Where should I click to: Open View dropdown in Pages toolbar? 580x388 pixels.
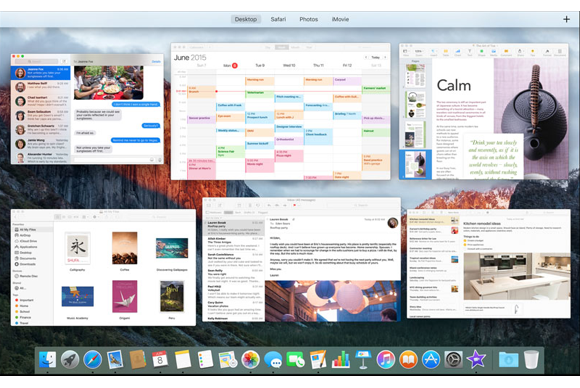(405, 53)
